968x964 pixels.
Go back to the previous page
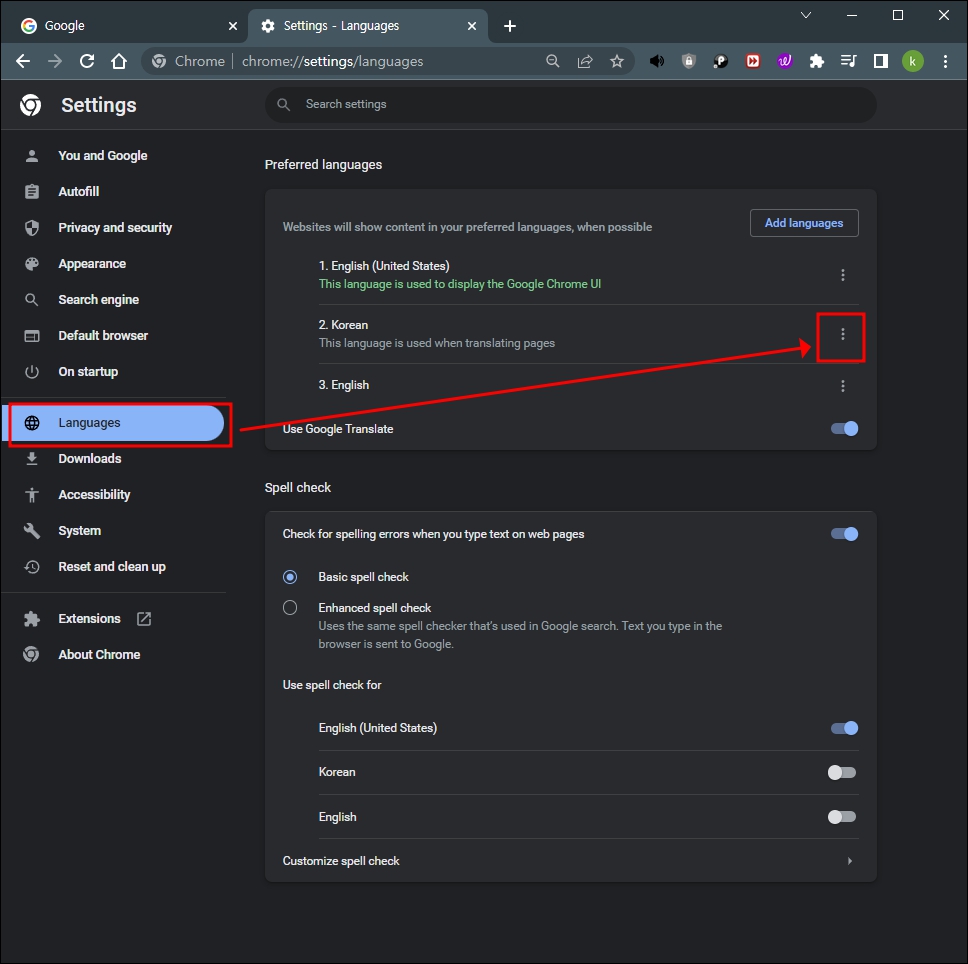click(23, 61)
